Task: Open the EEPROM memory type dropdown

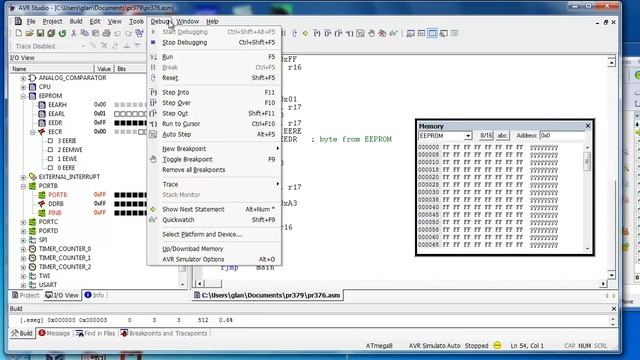Action: 468,136
